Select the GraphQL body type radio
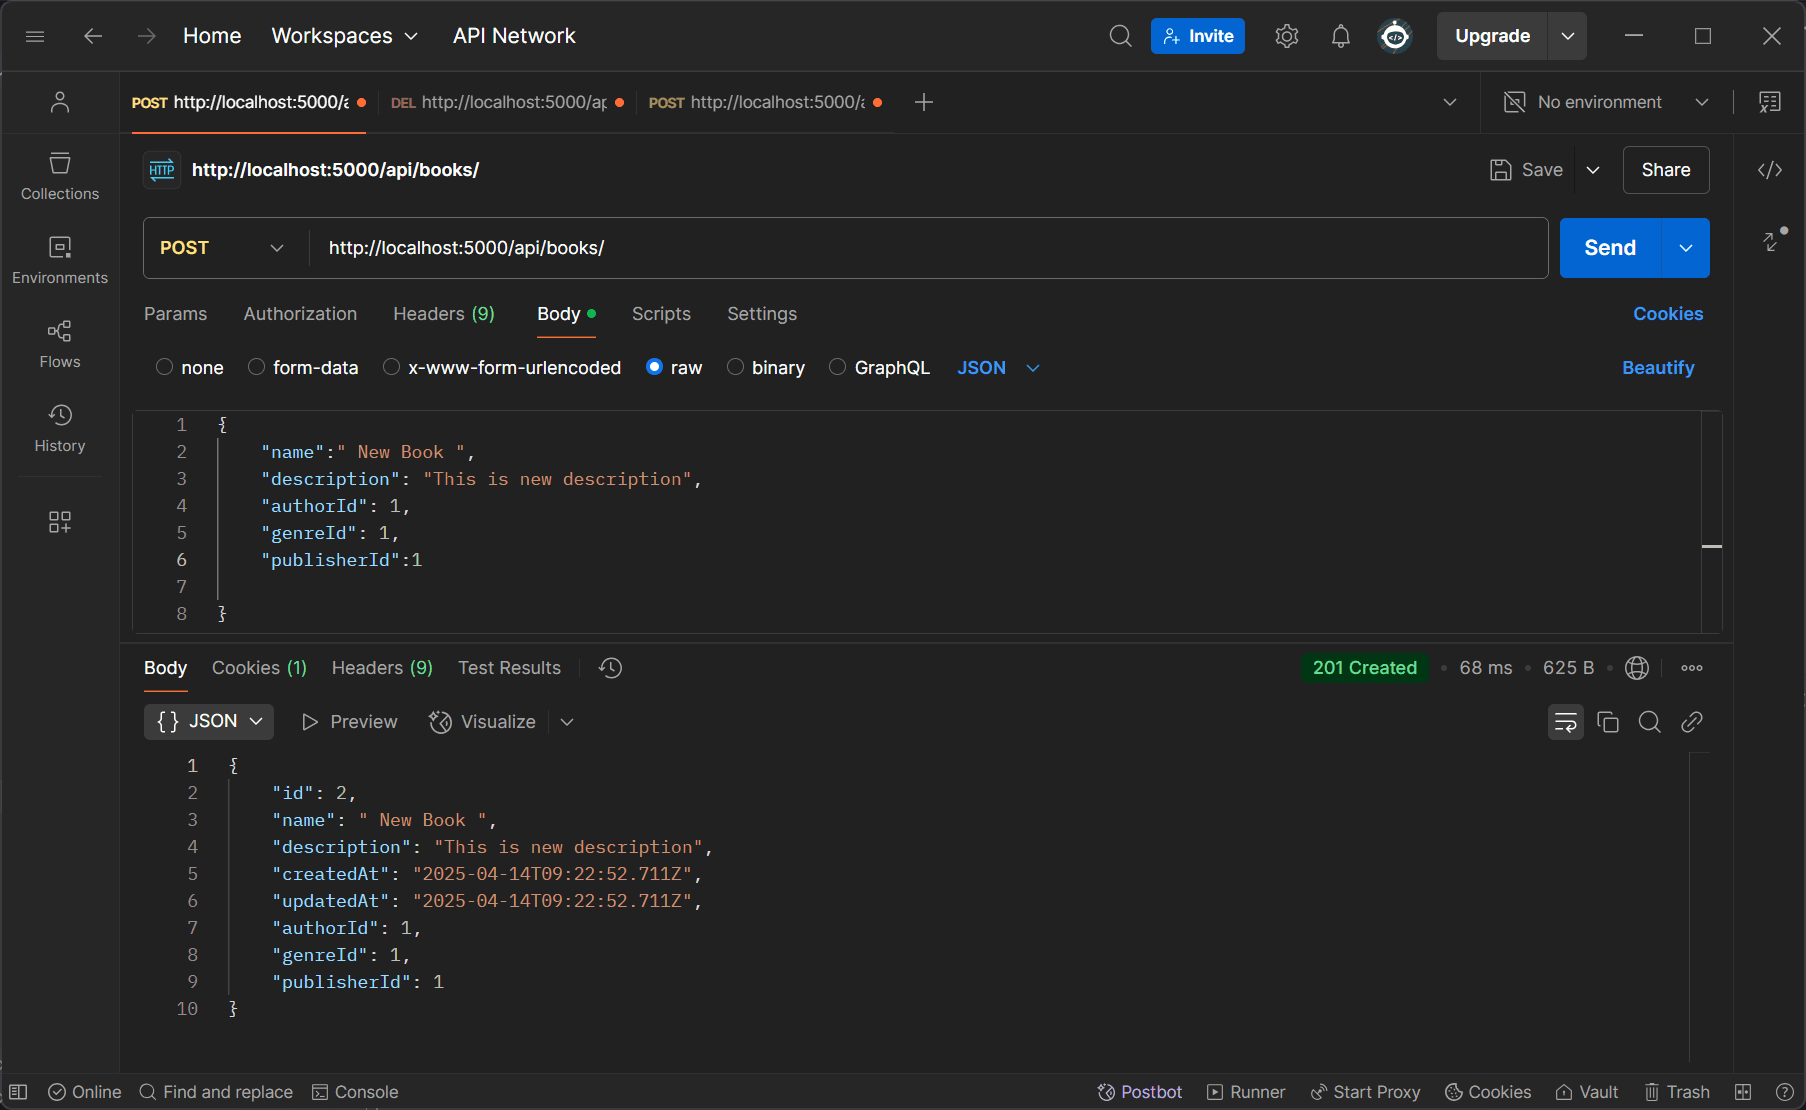1806x1110 pixels. pyautogui.click(x=838, y=367)
